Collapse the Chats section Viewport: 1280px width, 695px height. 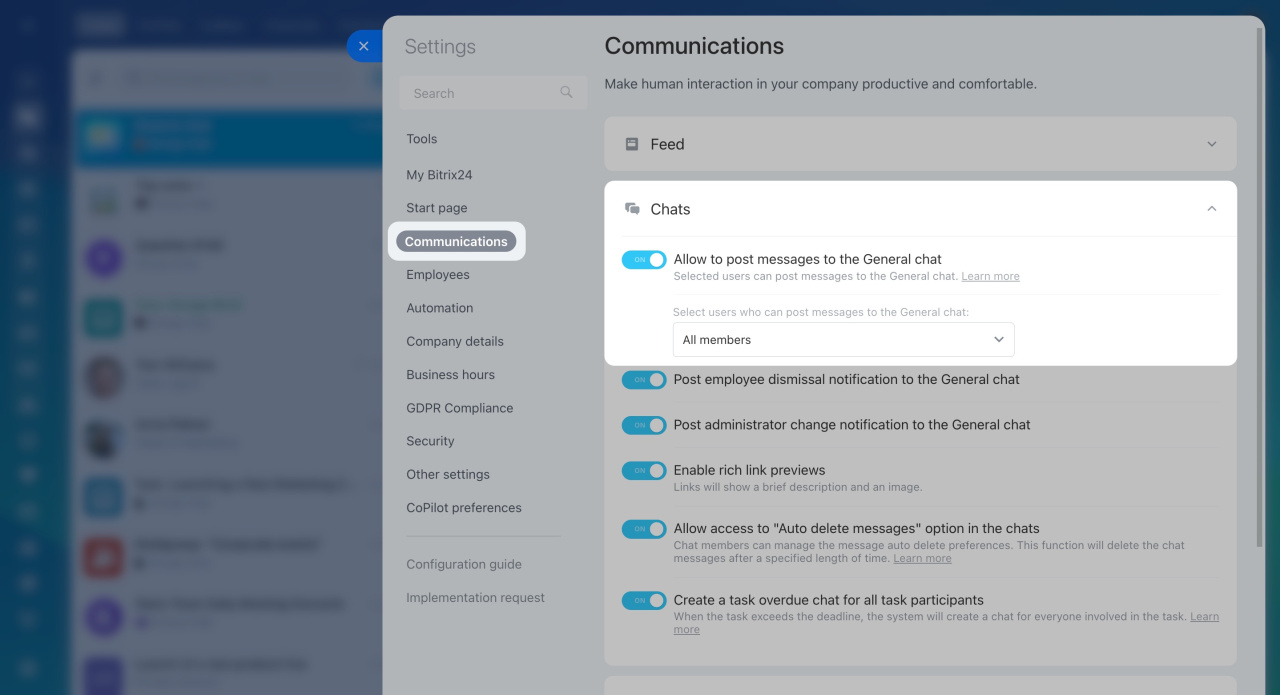[x=1211, y=209]
